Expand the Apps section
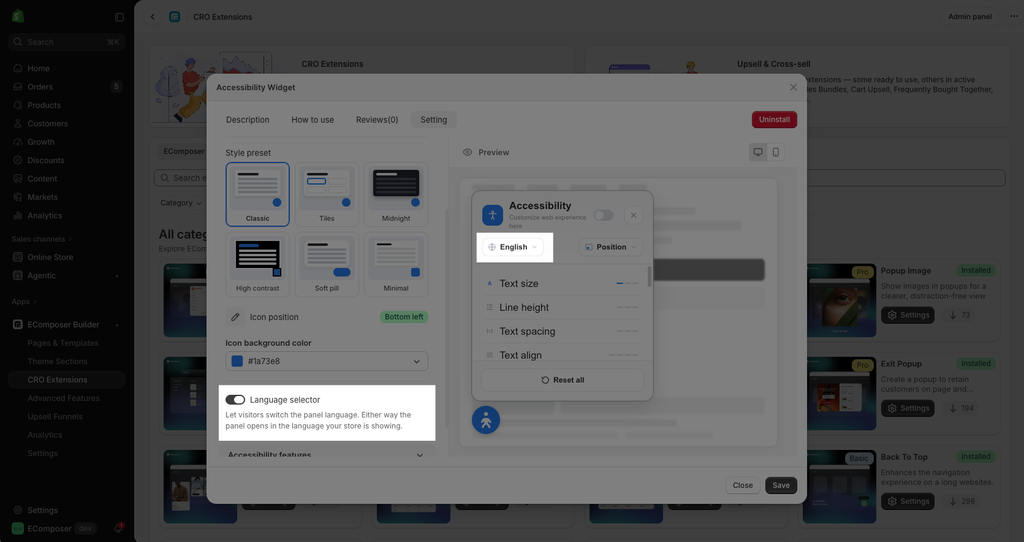Screen dimensions: 1024x542 click(x=24, y=302)
